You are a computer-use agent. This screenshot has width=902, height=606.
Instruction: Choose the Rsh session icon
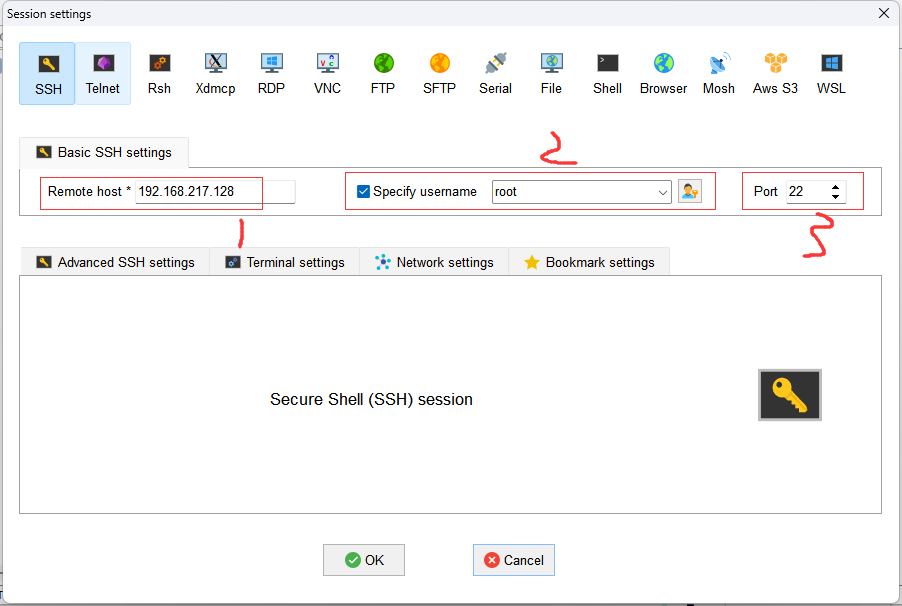coord(159,74)
